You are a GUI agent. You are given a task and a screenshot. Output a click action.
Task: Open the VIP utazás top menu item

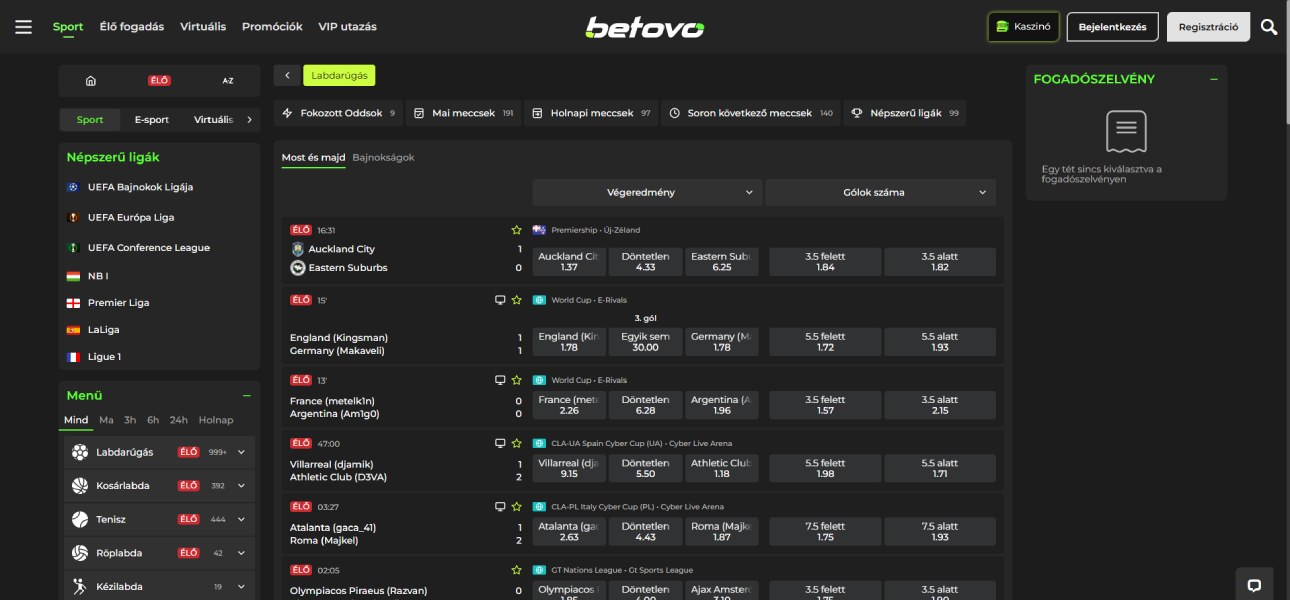click(347, 27)
